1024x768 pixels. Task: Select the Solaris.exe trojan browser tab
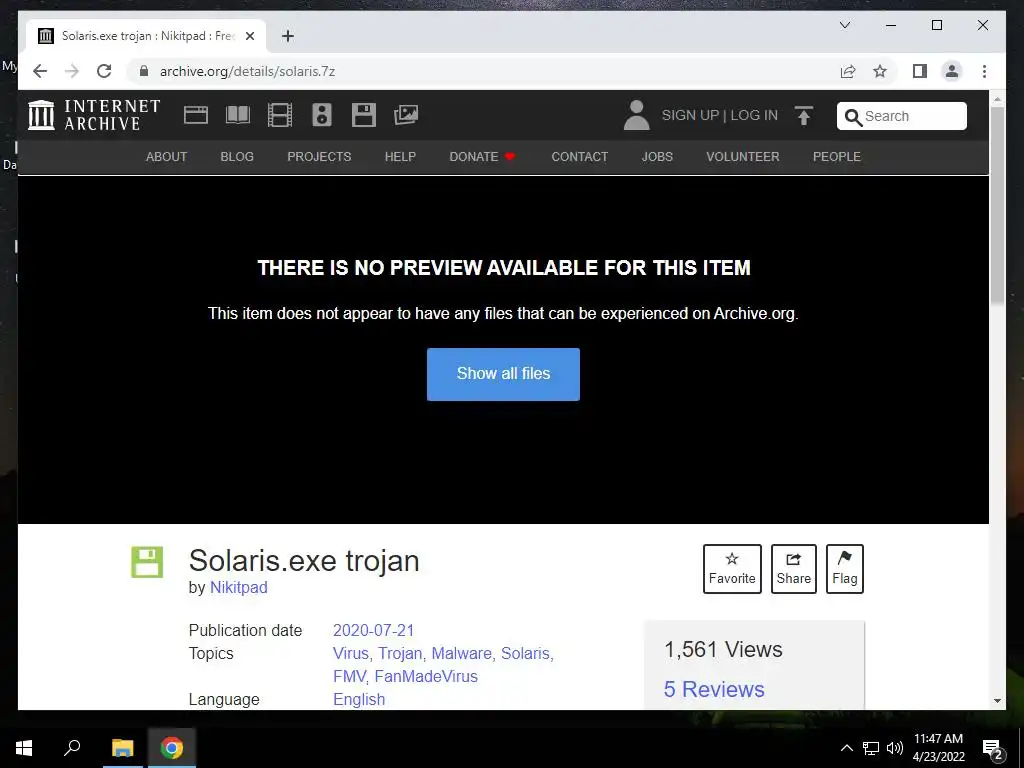click(x=146, y=36)
